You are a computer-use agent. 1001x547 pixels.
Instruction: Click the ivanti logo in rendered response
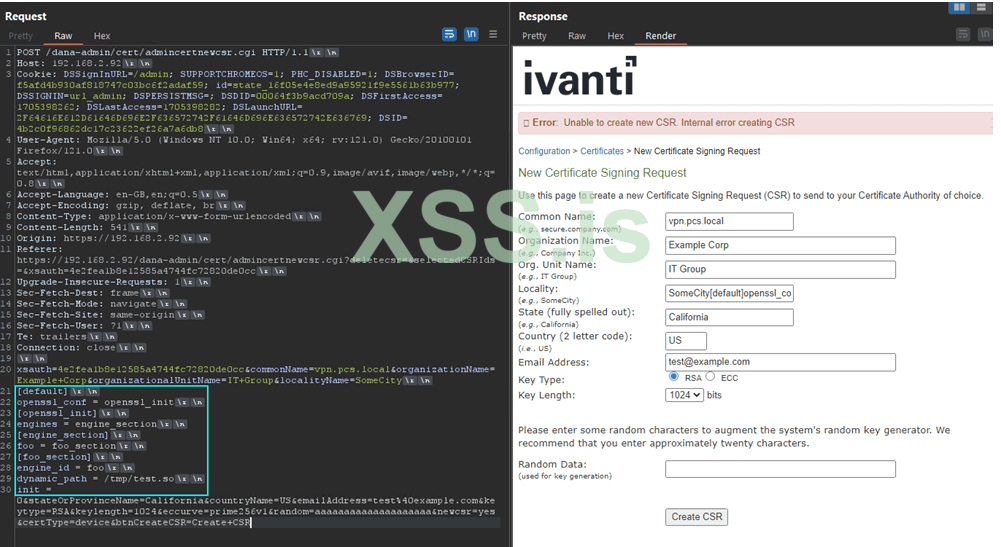[580, 76]
